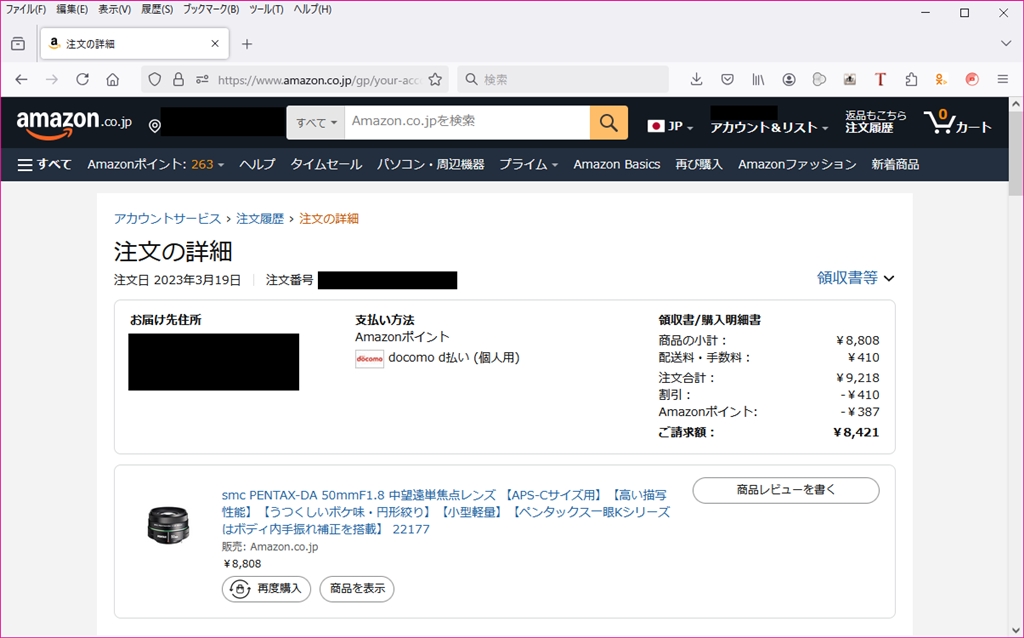Bookmark this page with the star icon

[435, 80]
